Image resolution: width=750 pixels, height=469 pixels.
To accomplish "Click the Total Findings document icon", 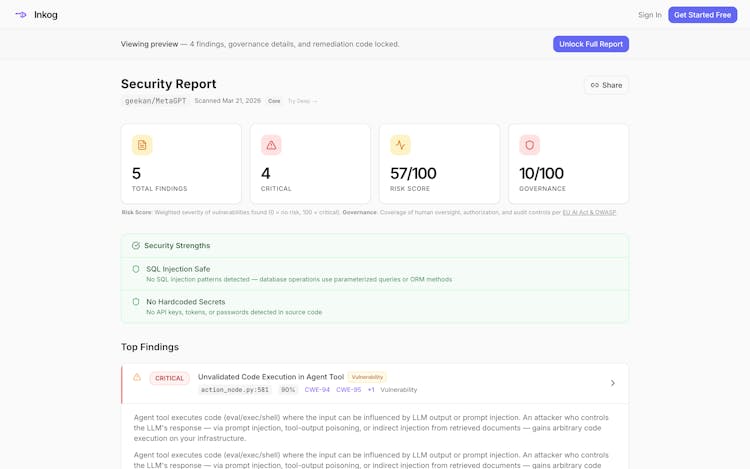I will [x=142, y=145].
